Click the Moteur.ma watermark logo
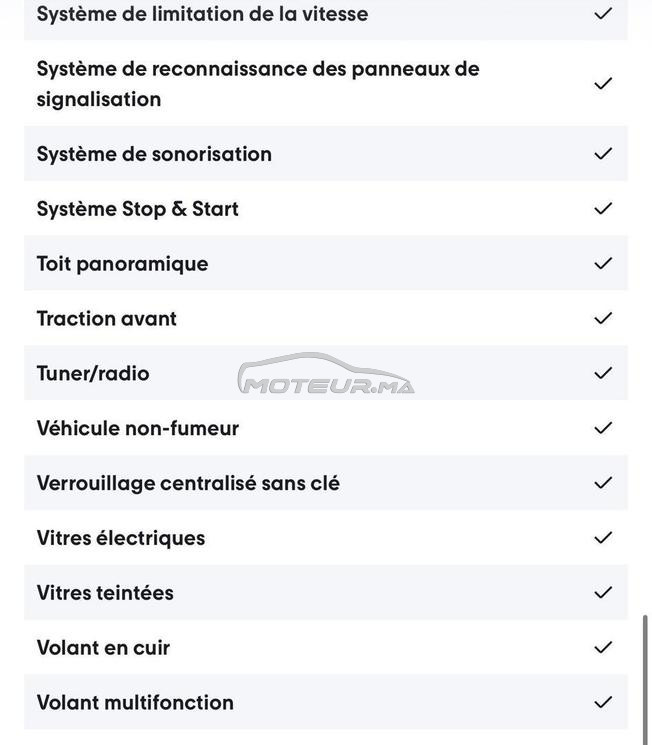Image resolution: width=652 pixels, height=745 pixels. [326, 374]
